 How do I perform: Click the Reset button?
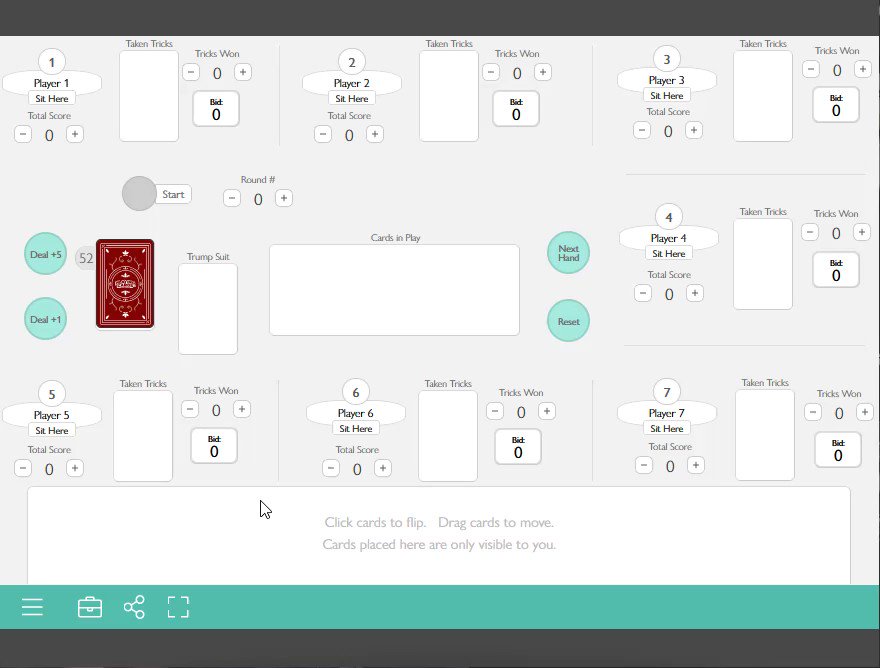[569, 321]
